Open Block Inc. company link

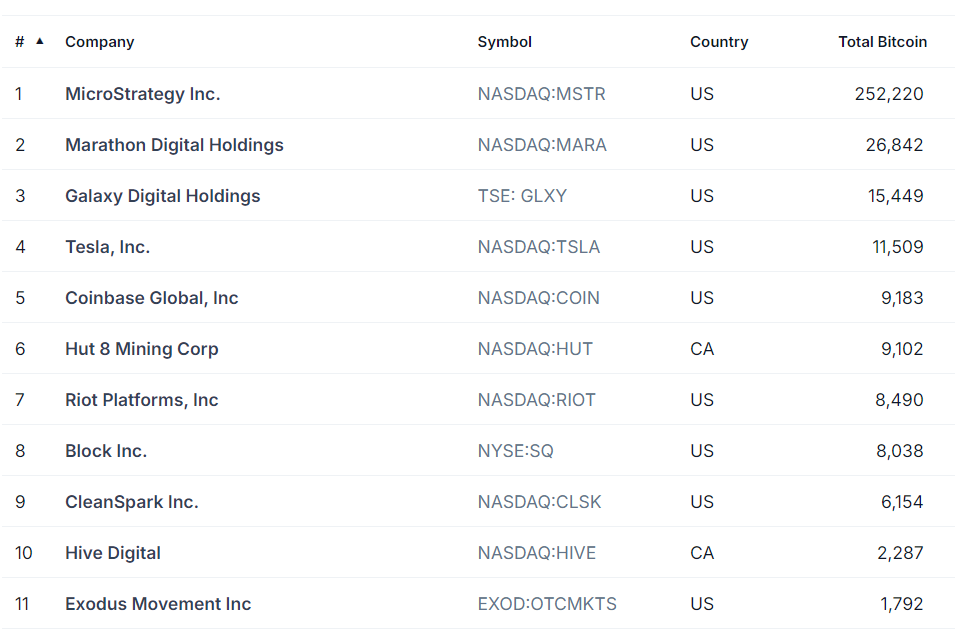[106, 451]
